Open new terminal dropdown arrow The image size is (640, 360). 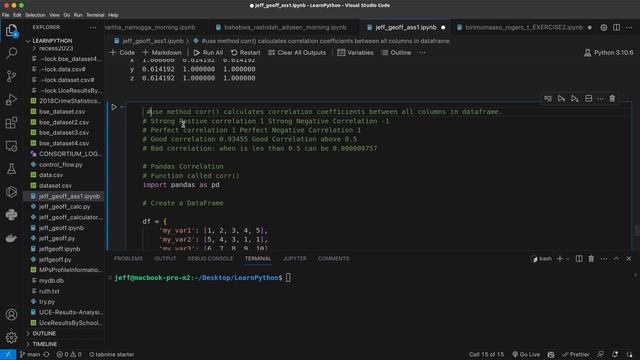click(x=567, y=259)
